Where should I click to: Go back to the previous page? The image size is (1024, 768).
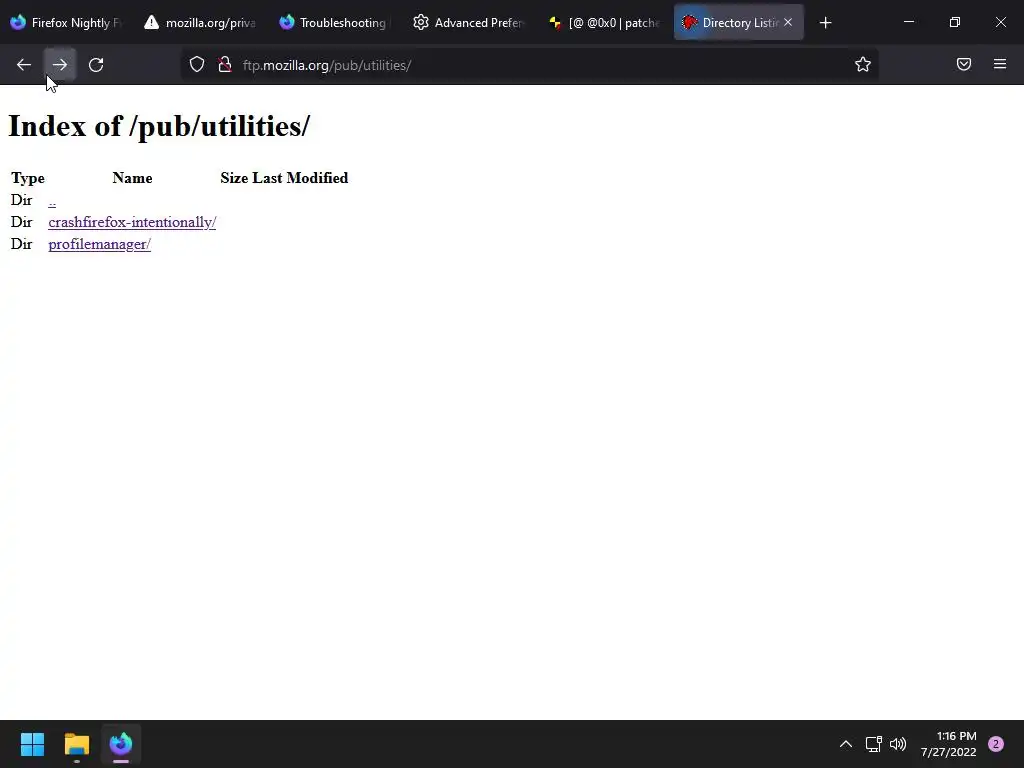point(24,65)
